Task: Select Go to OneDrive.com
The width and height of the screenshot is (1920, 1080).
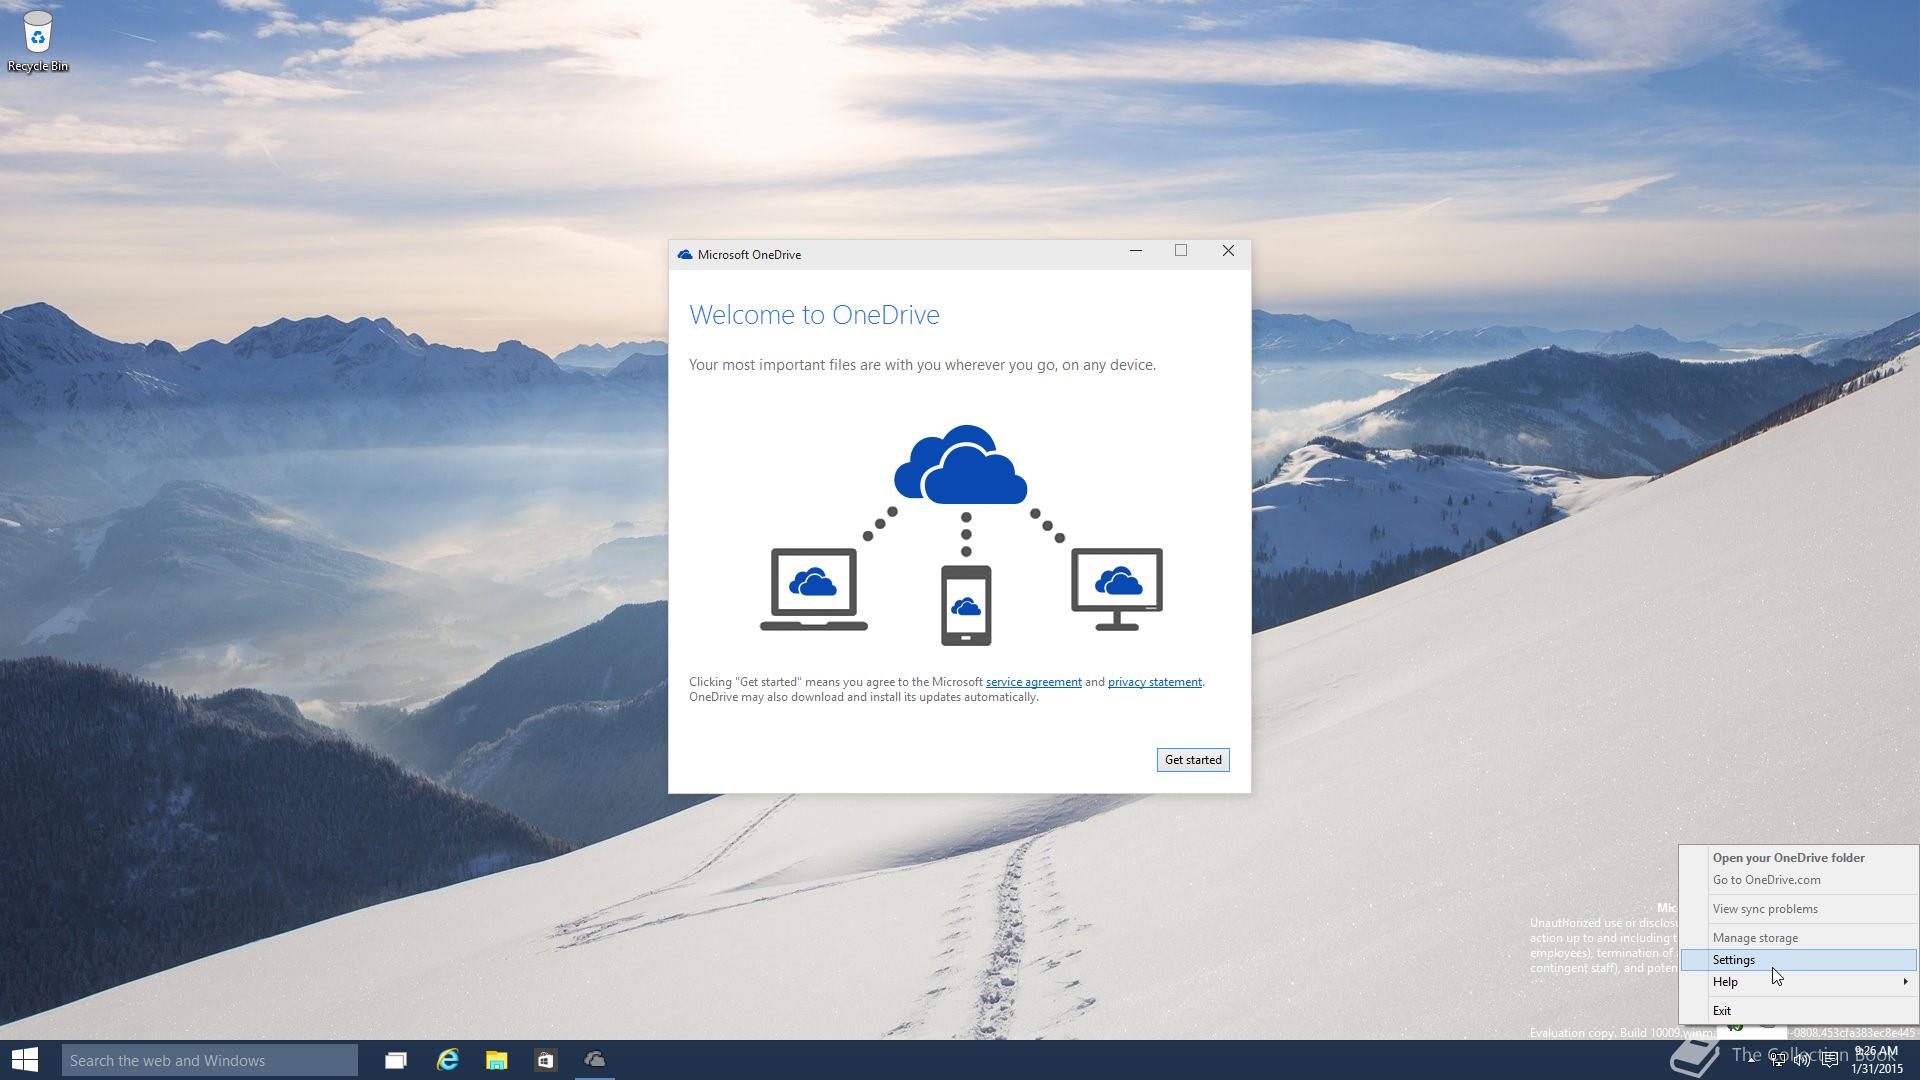Action: [1798, 880]
